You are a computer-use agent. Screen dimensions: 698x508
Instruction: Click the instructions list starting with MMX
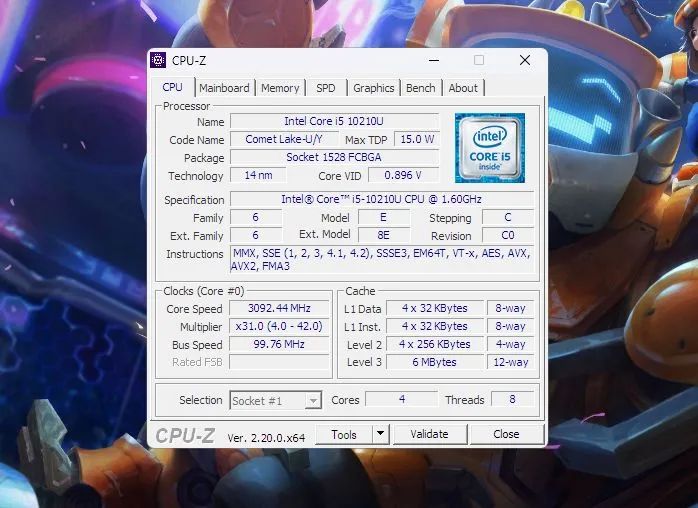tap(381, 259)
